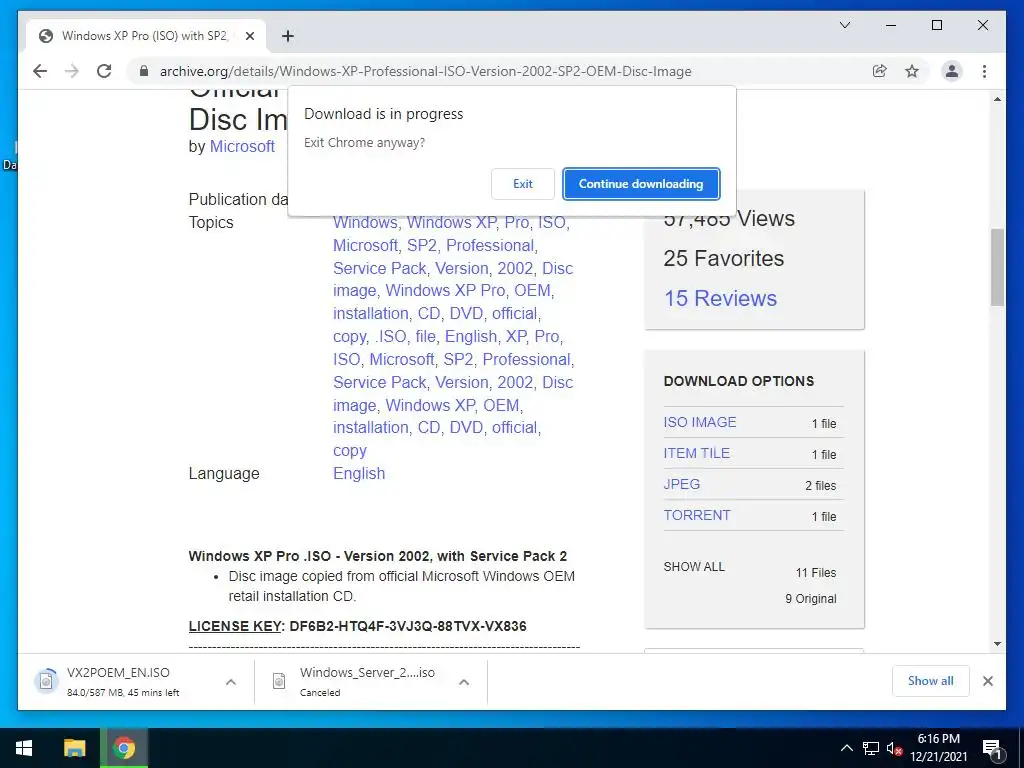Minimize the Chrome window

(x=891, y=25)
